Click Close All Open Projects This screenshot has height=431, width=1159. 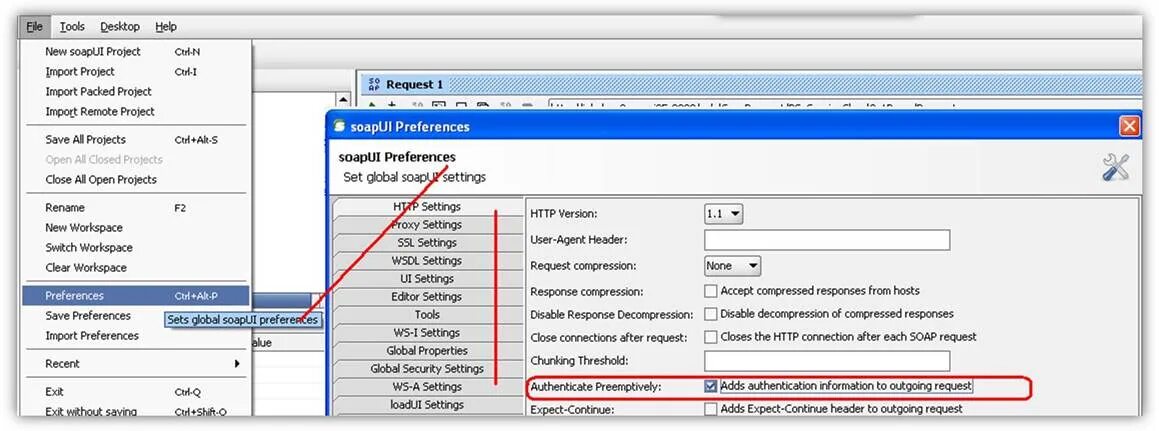click(x=136, y=180)
